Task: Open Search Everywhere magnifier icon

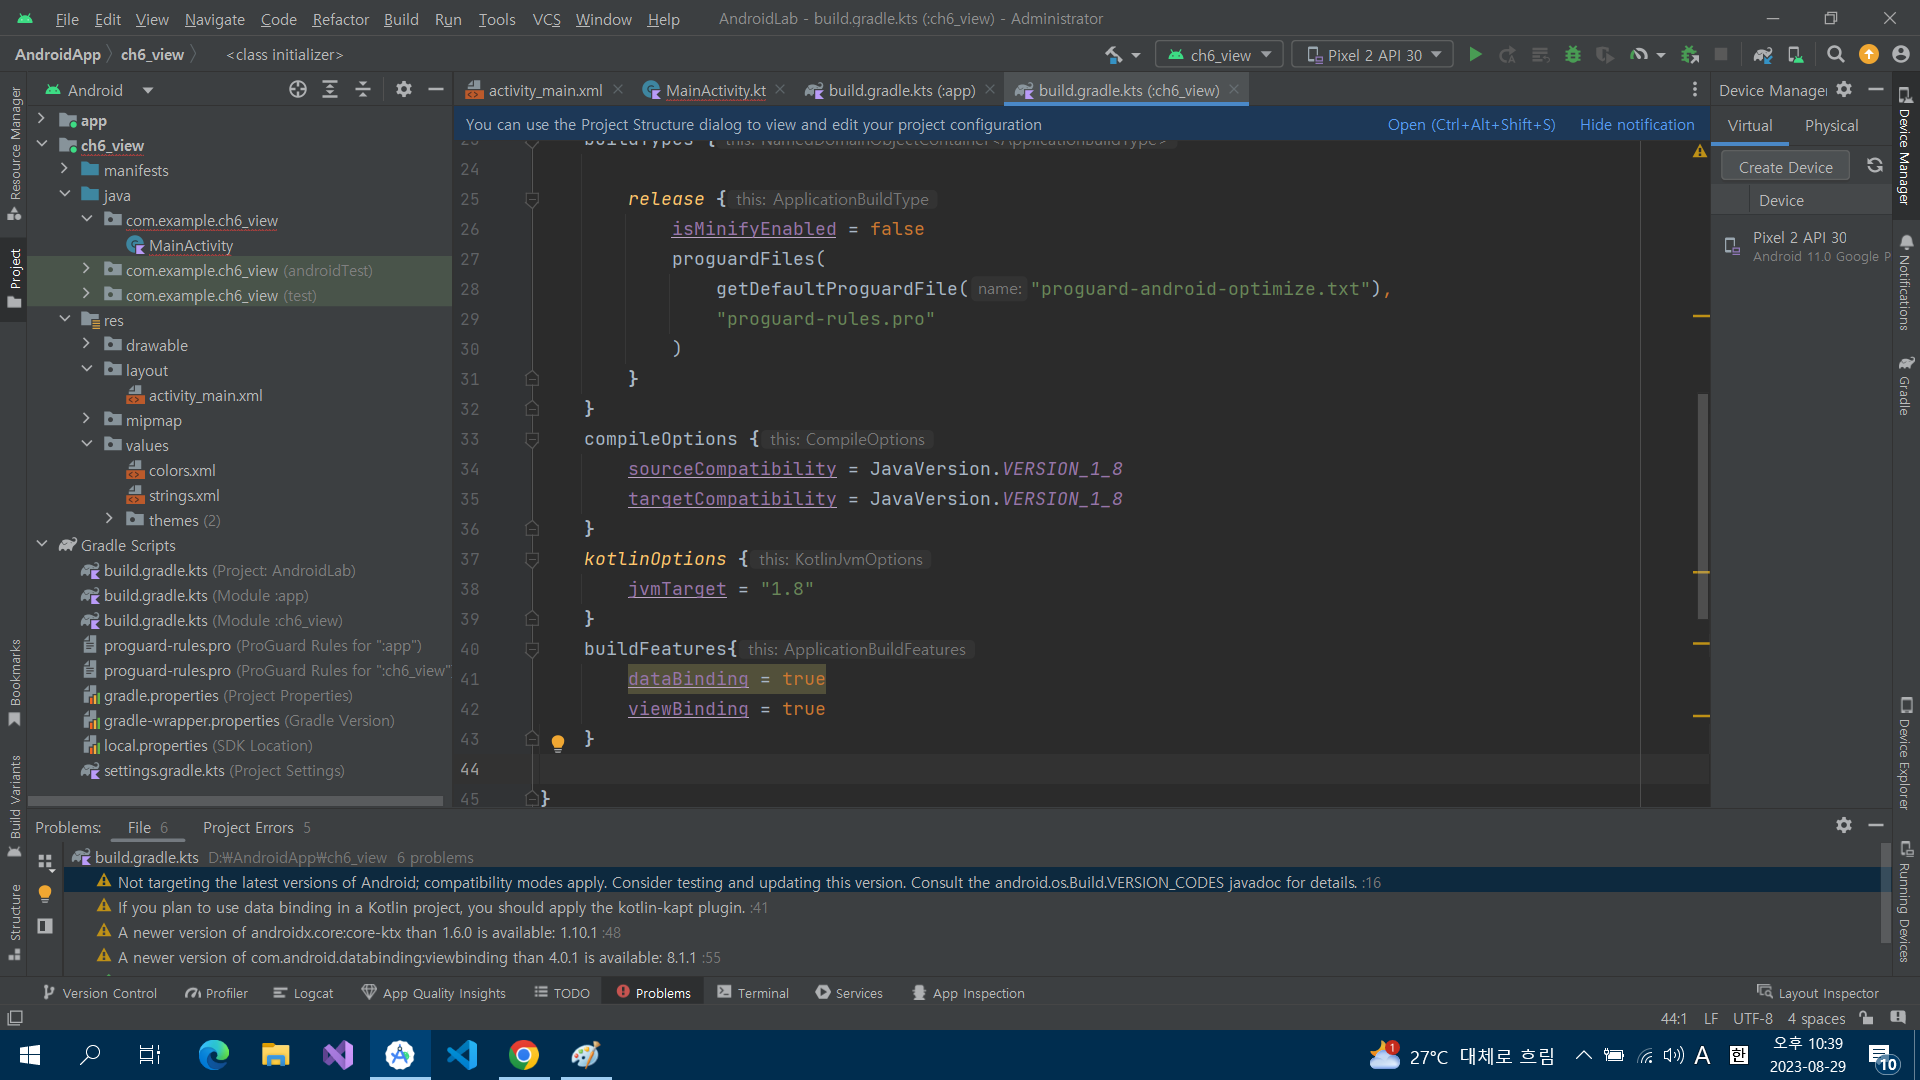Action: 1835,55
